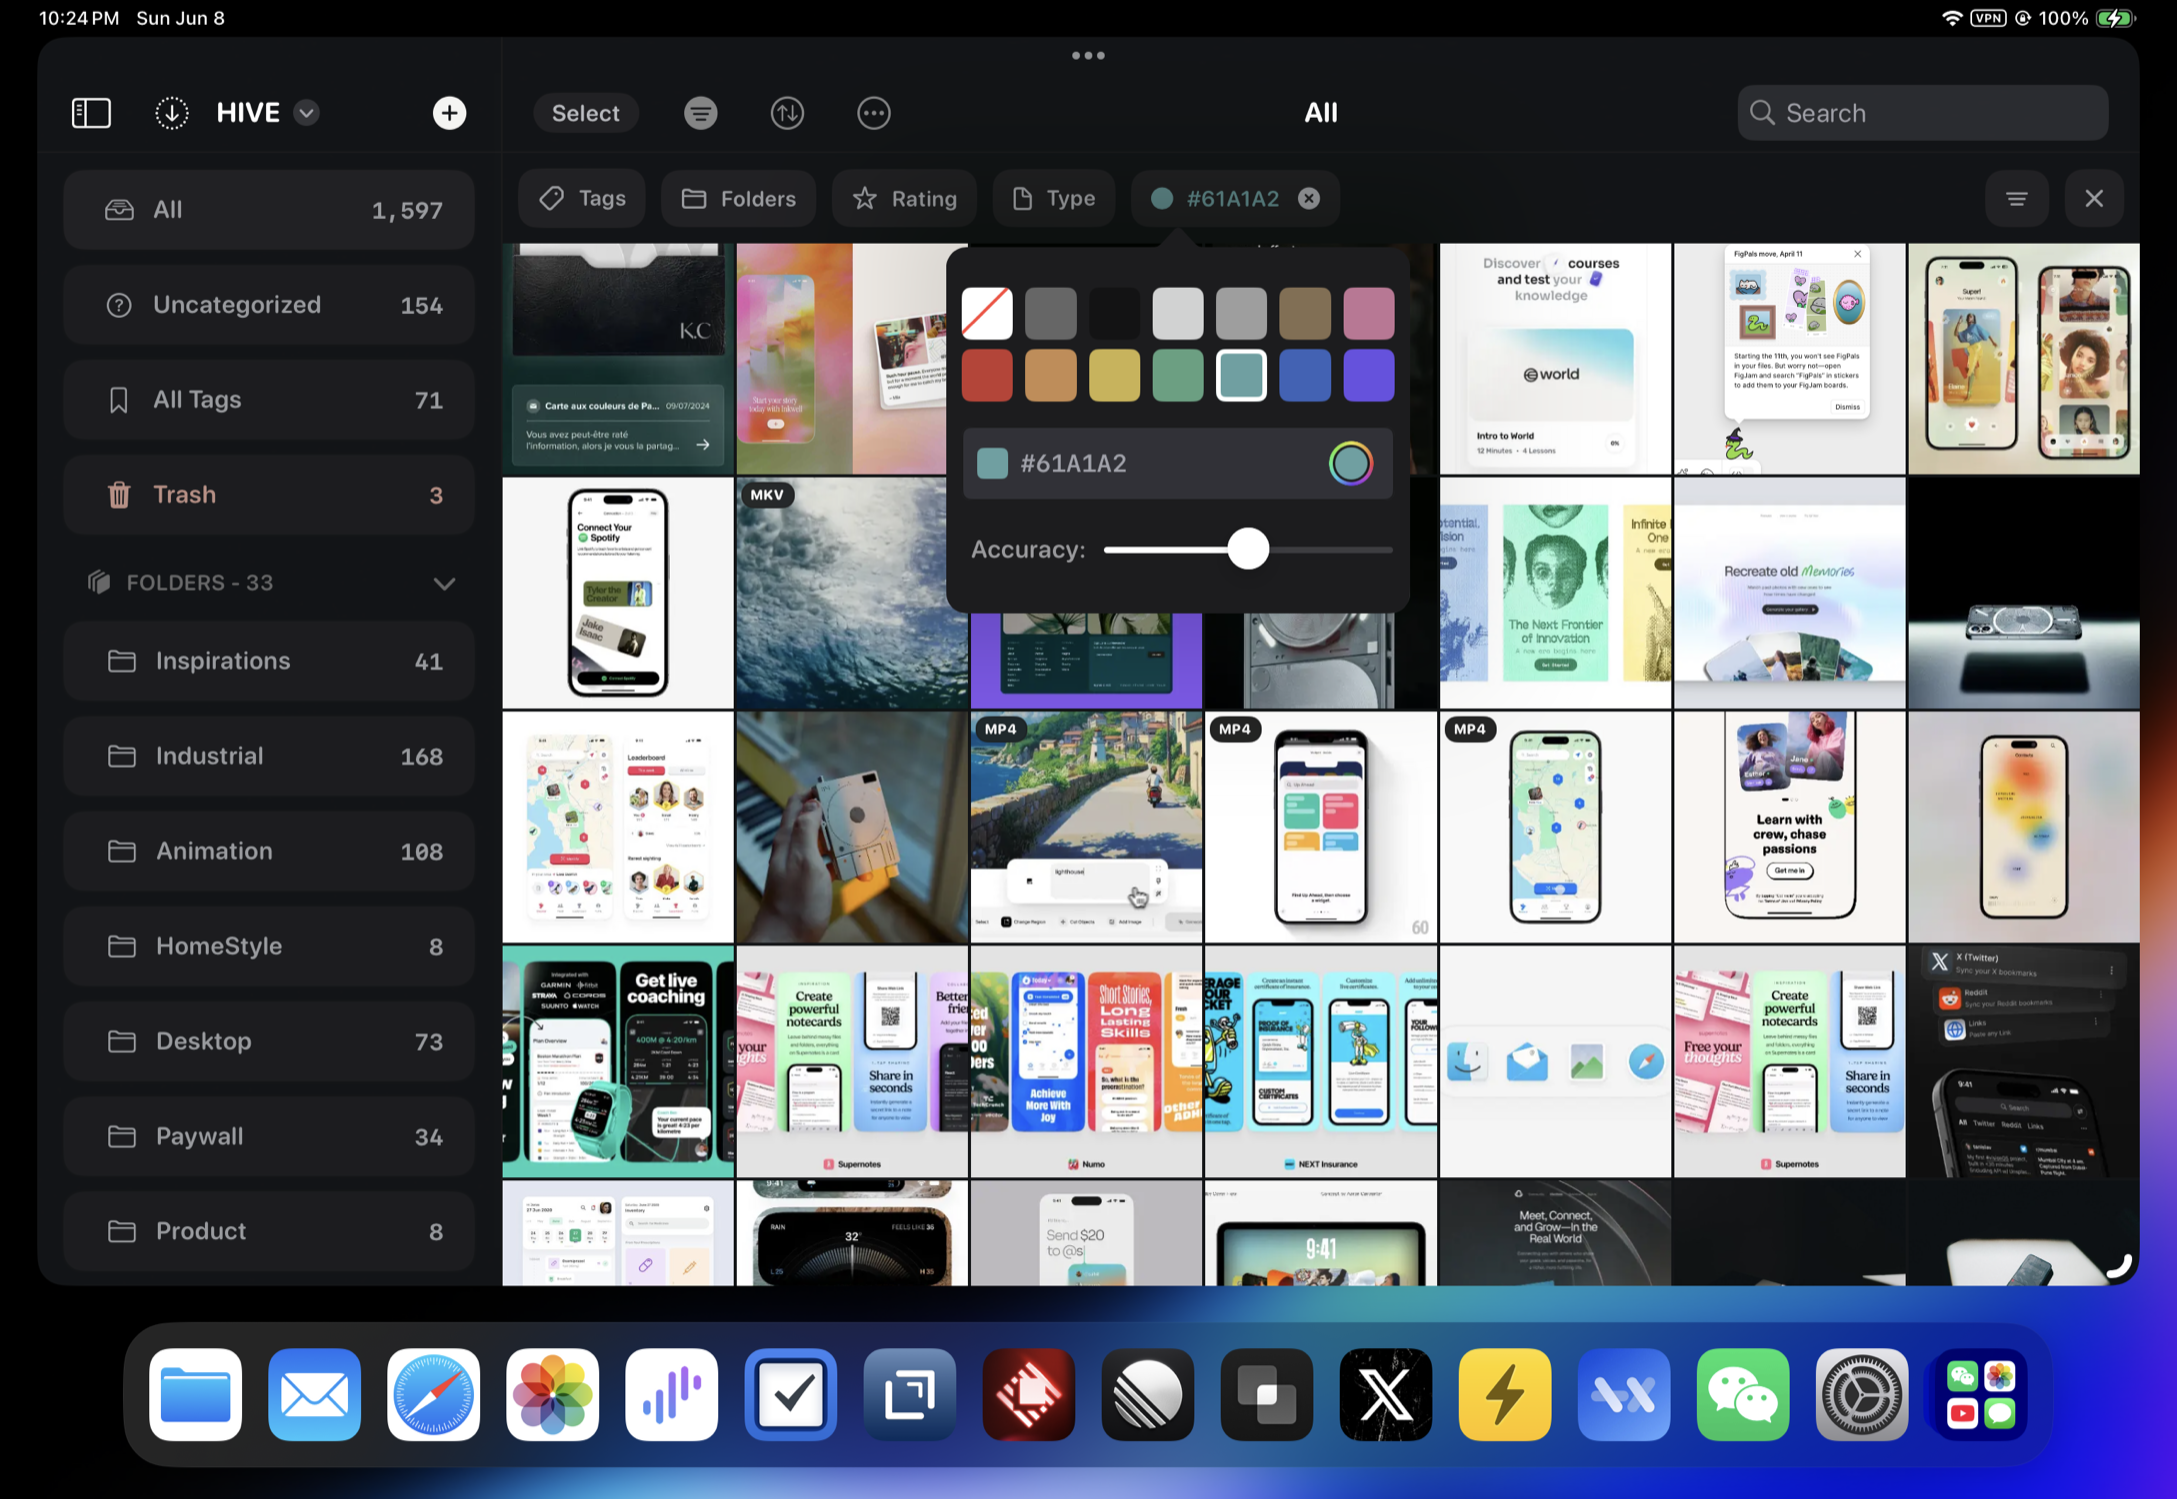Open the HomeStyle folder
This screenshot has width=2177, height=1499.
click(268, 946)
